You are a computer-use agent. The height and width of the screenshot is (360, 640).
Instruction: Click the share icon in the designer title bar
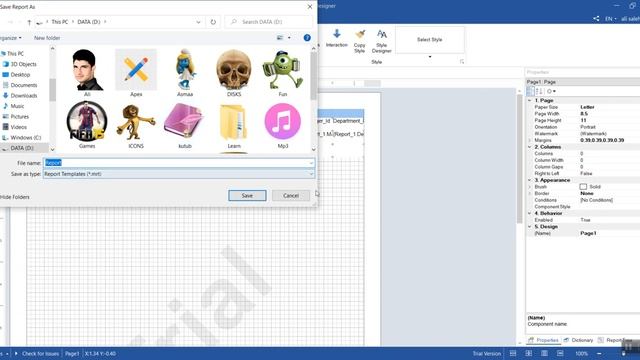[x=596, y=19]
